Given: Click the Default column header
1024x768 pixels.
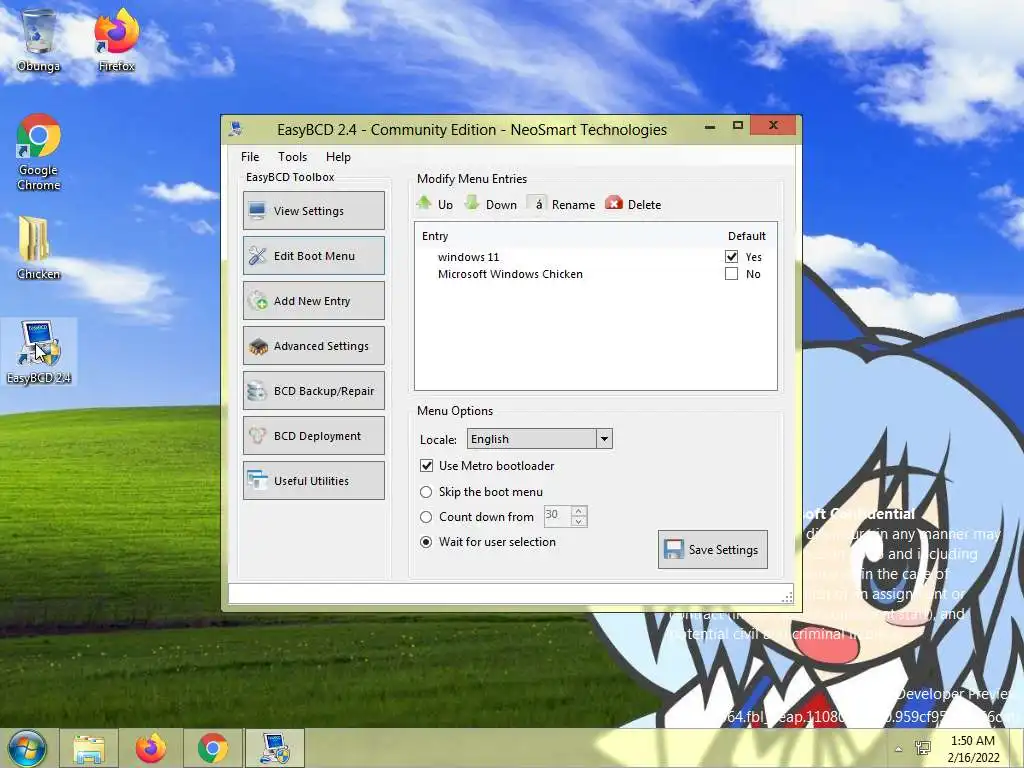Looking at the screenshot, I should coord(746,236).
